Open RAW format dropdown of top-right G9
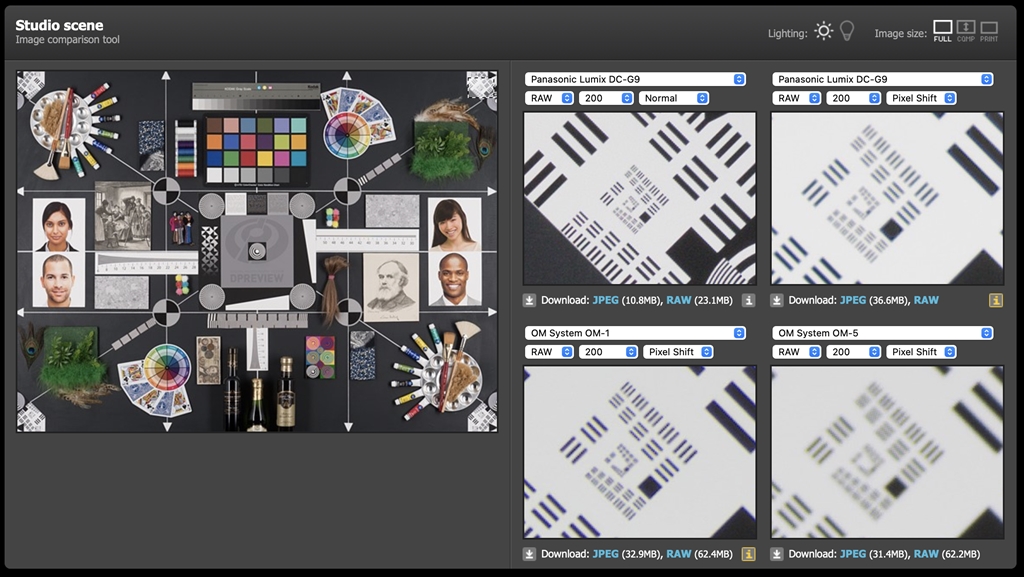The height and width of the screenshot is (577, 1024). pos(797,98)
